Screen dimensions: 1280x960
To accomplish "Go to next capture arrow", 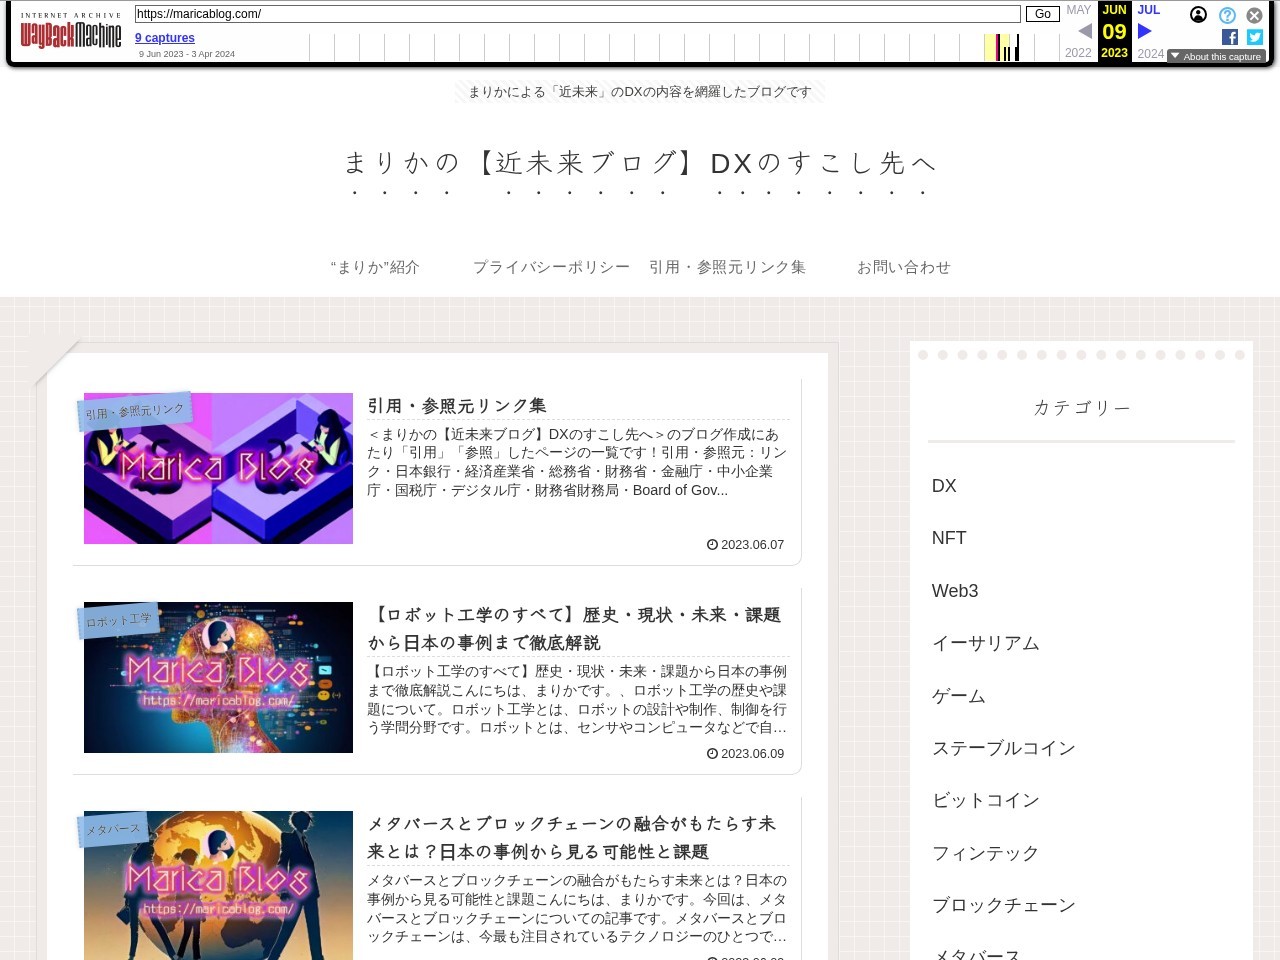I will (1144, 31).
